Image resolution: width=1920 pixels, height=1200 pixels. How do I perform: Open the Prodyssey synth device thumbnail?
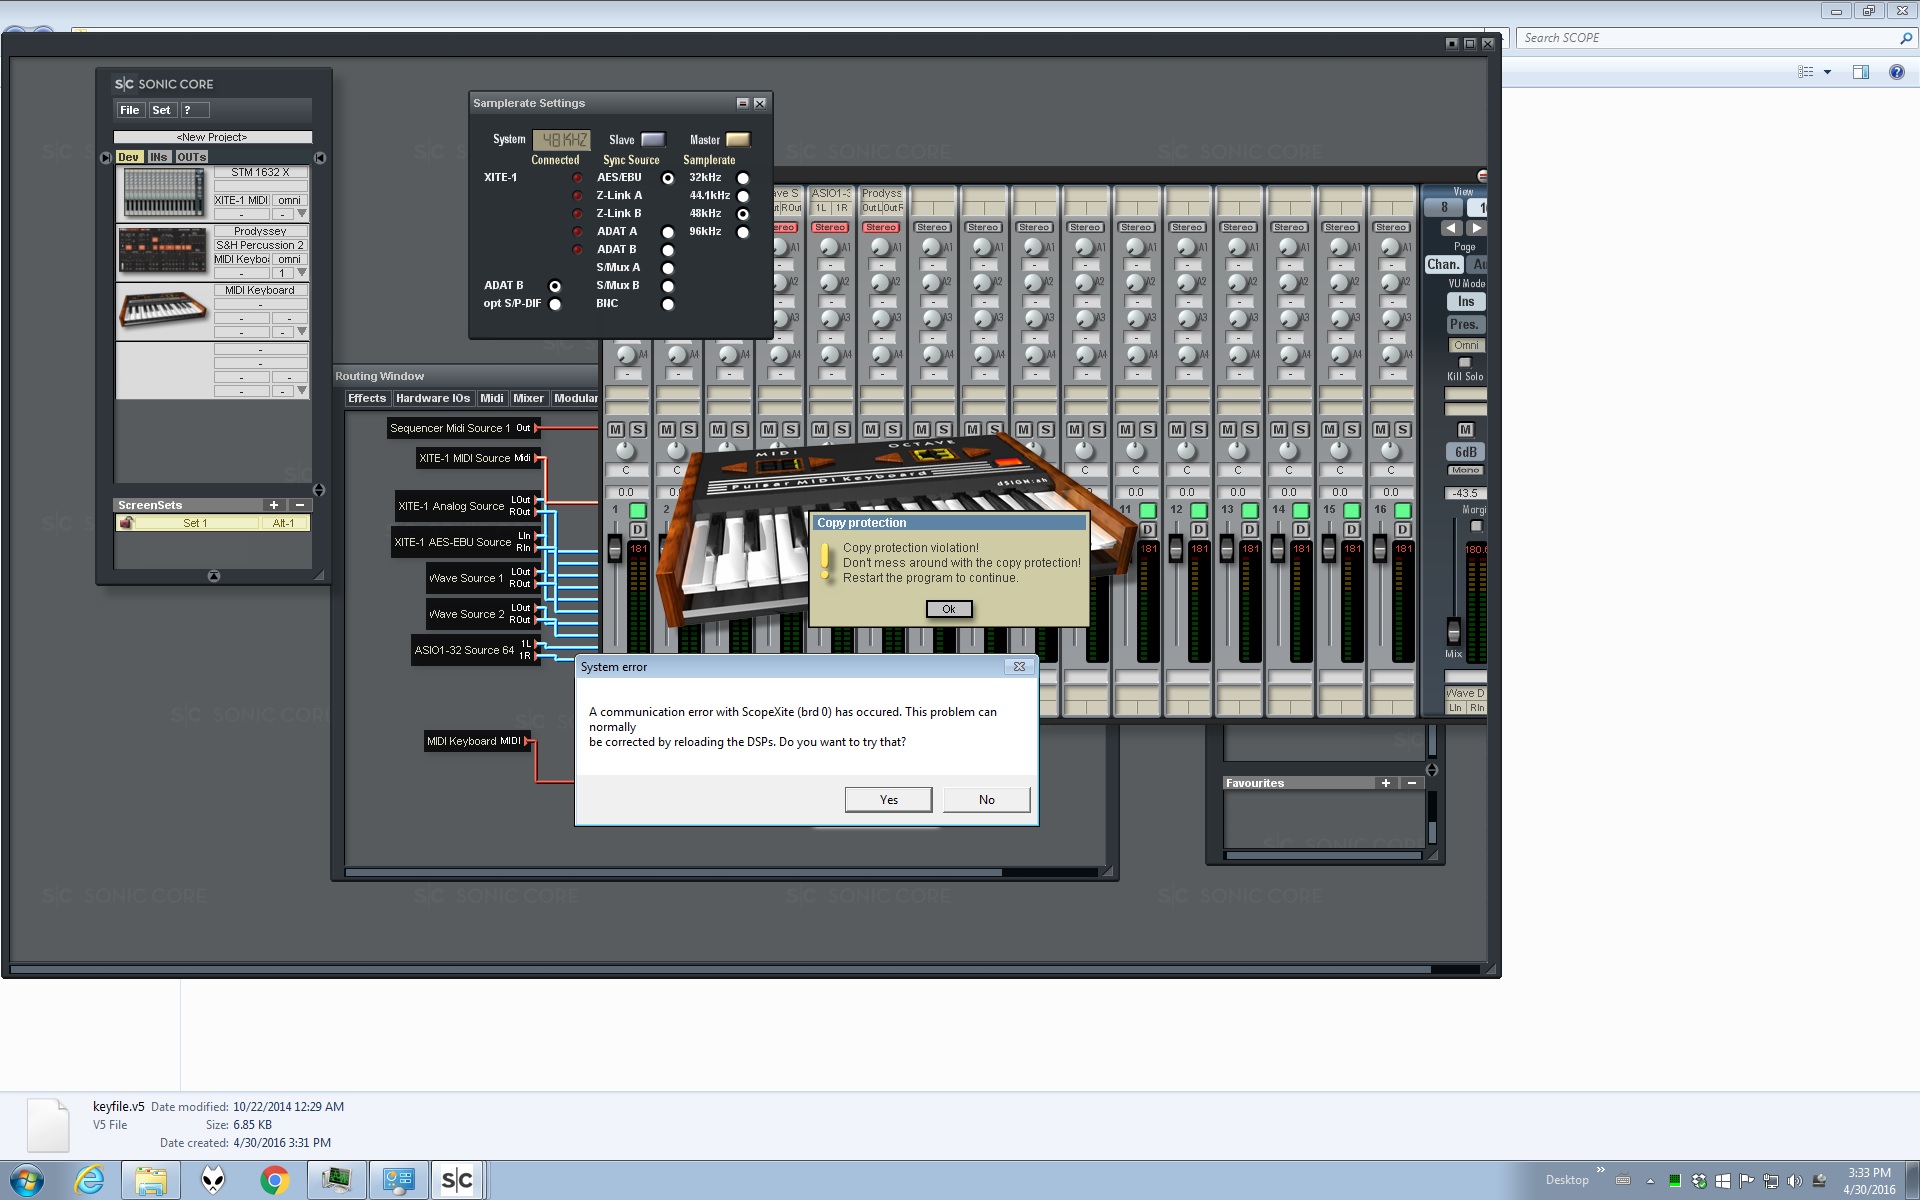point(164,250)
